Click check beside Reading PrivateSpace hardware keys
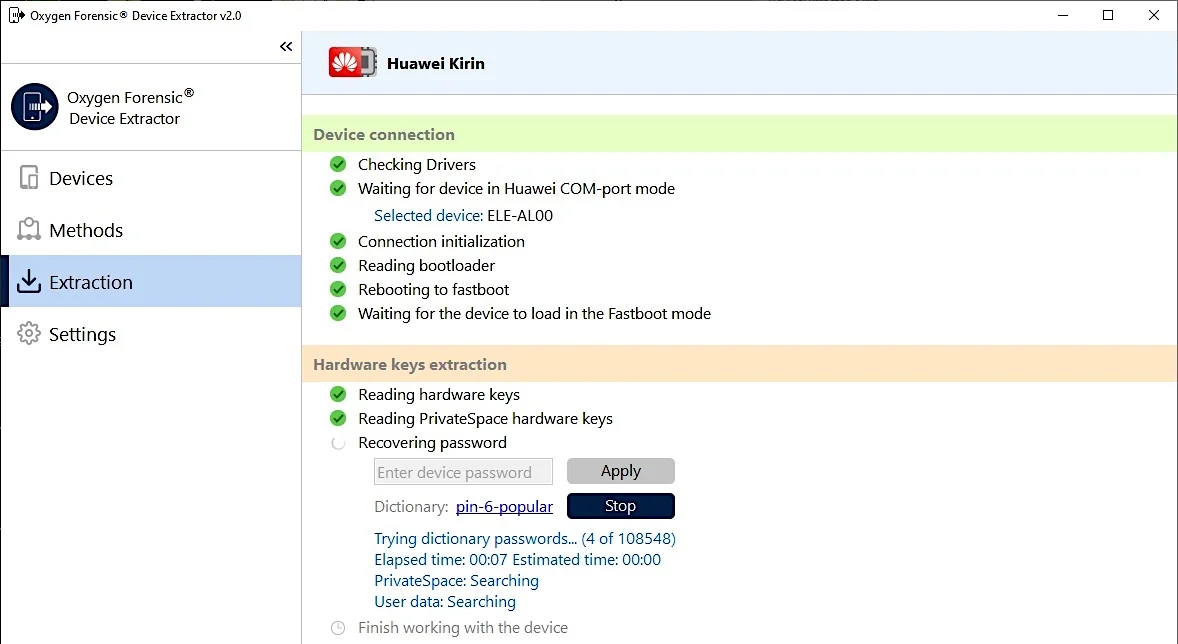Image resolution: width=1178 pixels, height=644 pixels. [338, 418]
